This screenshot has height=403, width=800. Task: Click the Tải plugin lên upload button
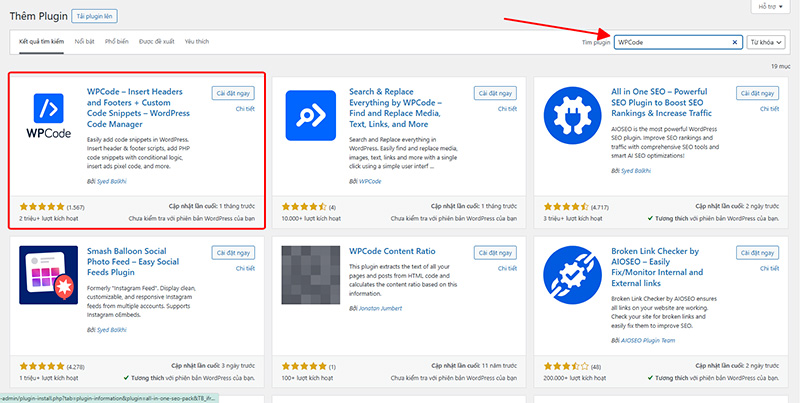[x=95, y=16]
